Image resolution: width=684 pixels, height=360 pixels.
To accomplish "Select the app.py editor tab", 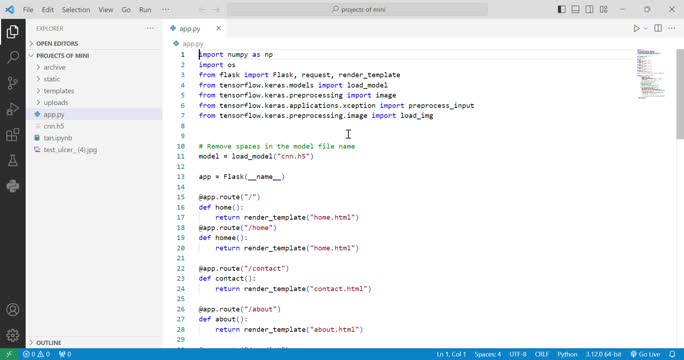I will coord(190,28).
